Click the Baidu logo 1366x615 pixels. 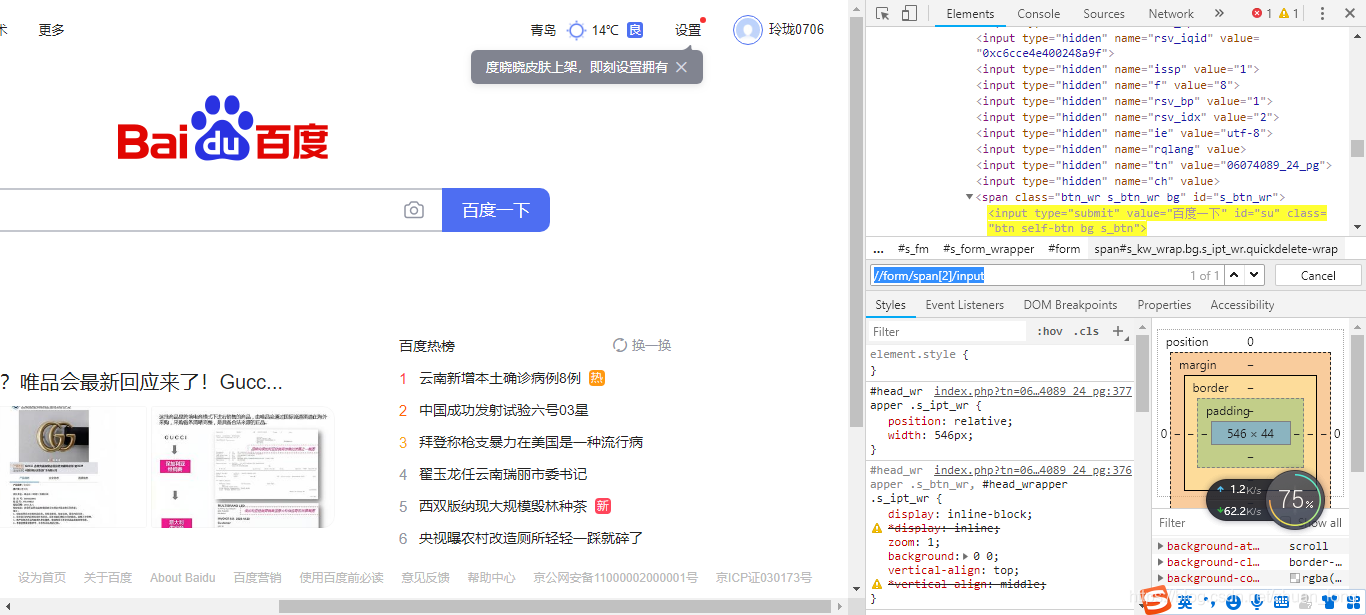click(x=223, y=128)
